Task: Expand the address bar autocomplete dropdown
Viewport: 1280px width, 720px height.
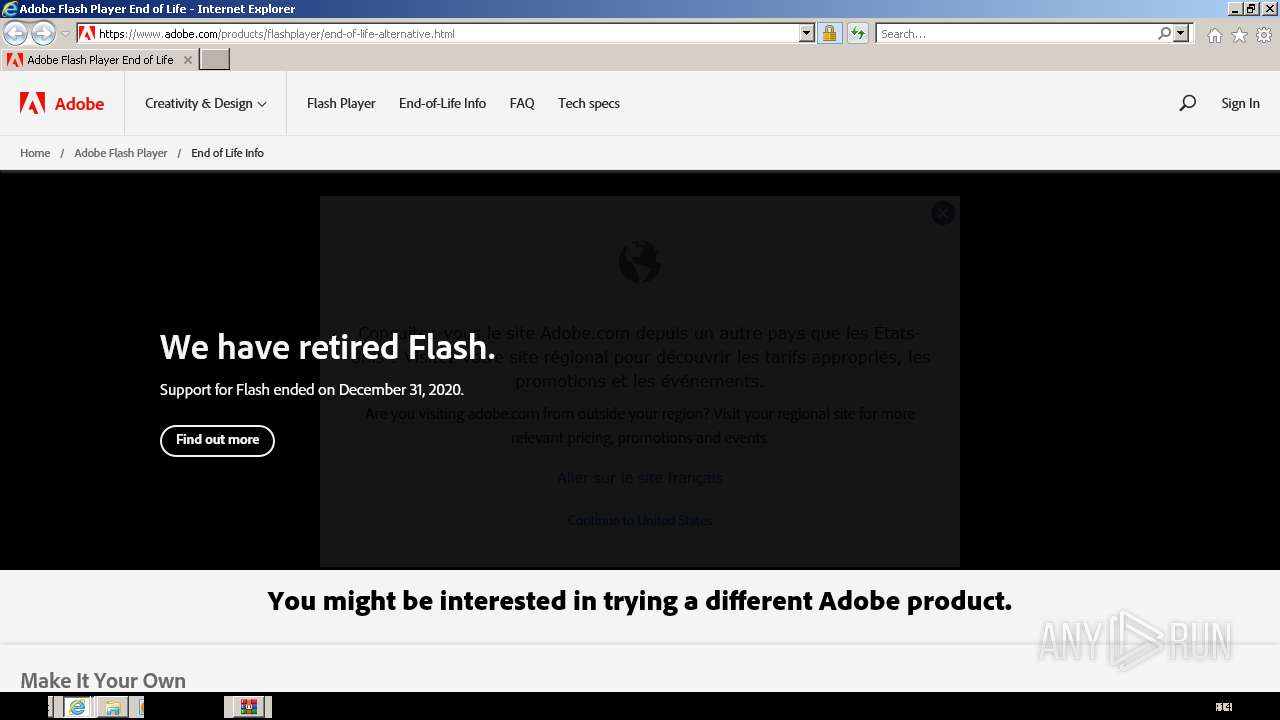Action: tap(807, 33)
